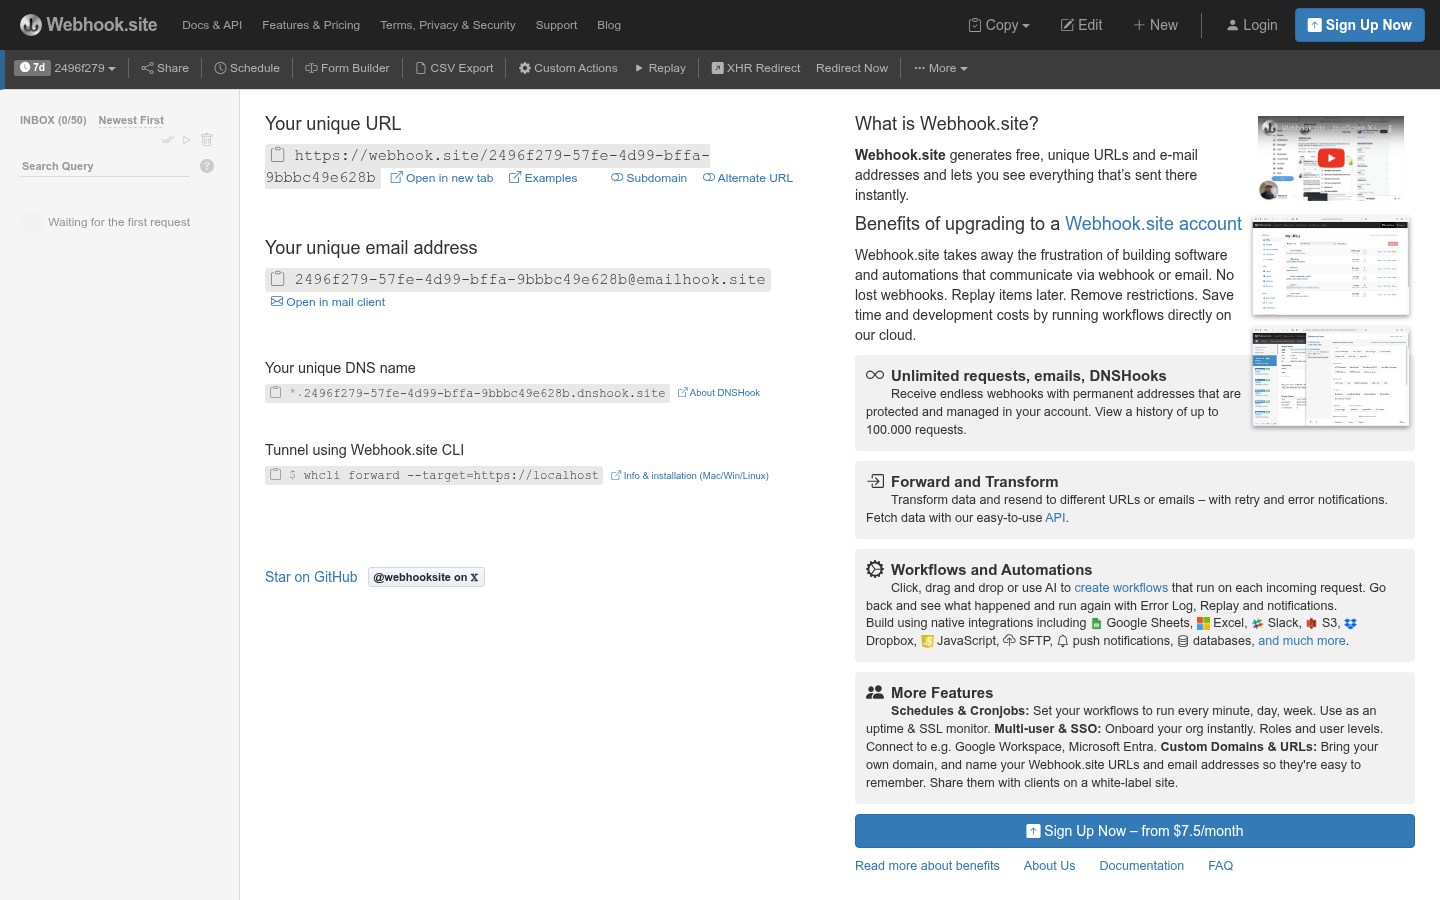Click Redirect Now

click(x=852, y=68)
